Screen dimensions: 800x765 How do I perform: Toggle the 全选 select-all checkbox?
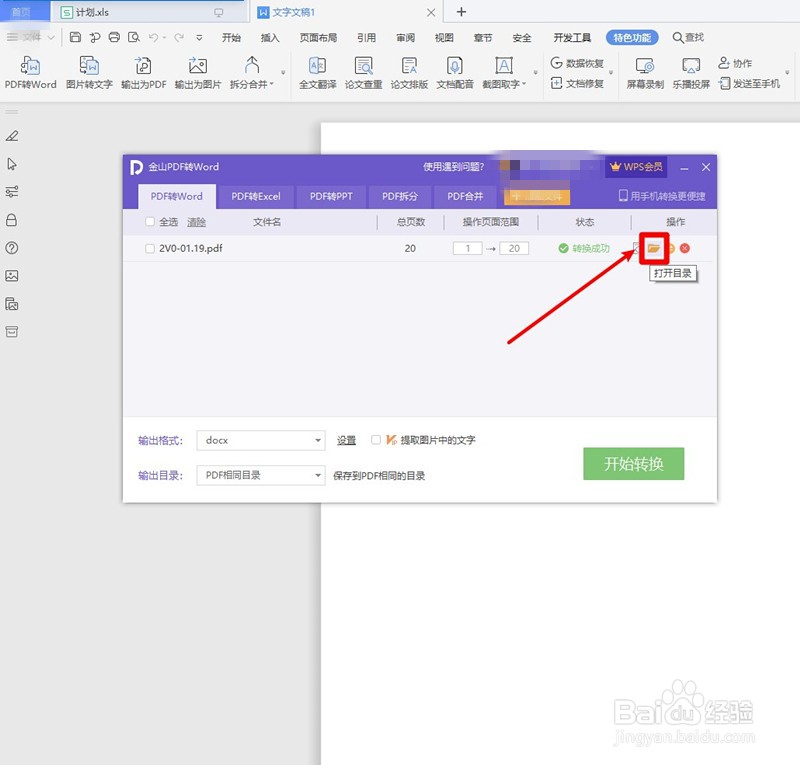[x=150, y=221]
